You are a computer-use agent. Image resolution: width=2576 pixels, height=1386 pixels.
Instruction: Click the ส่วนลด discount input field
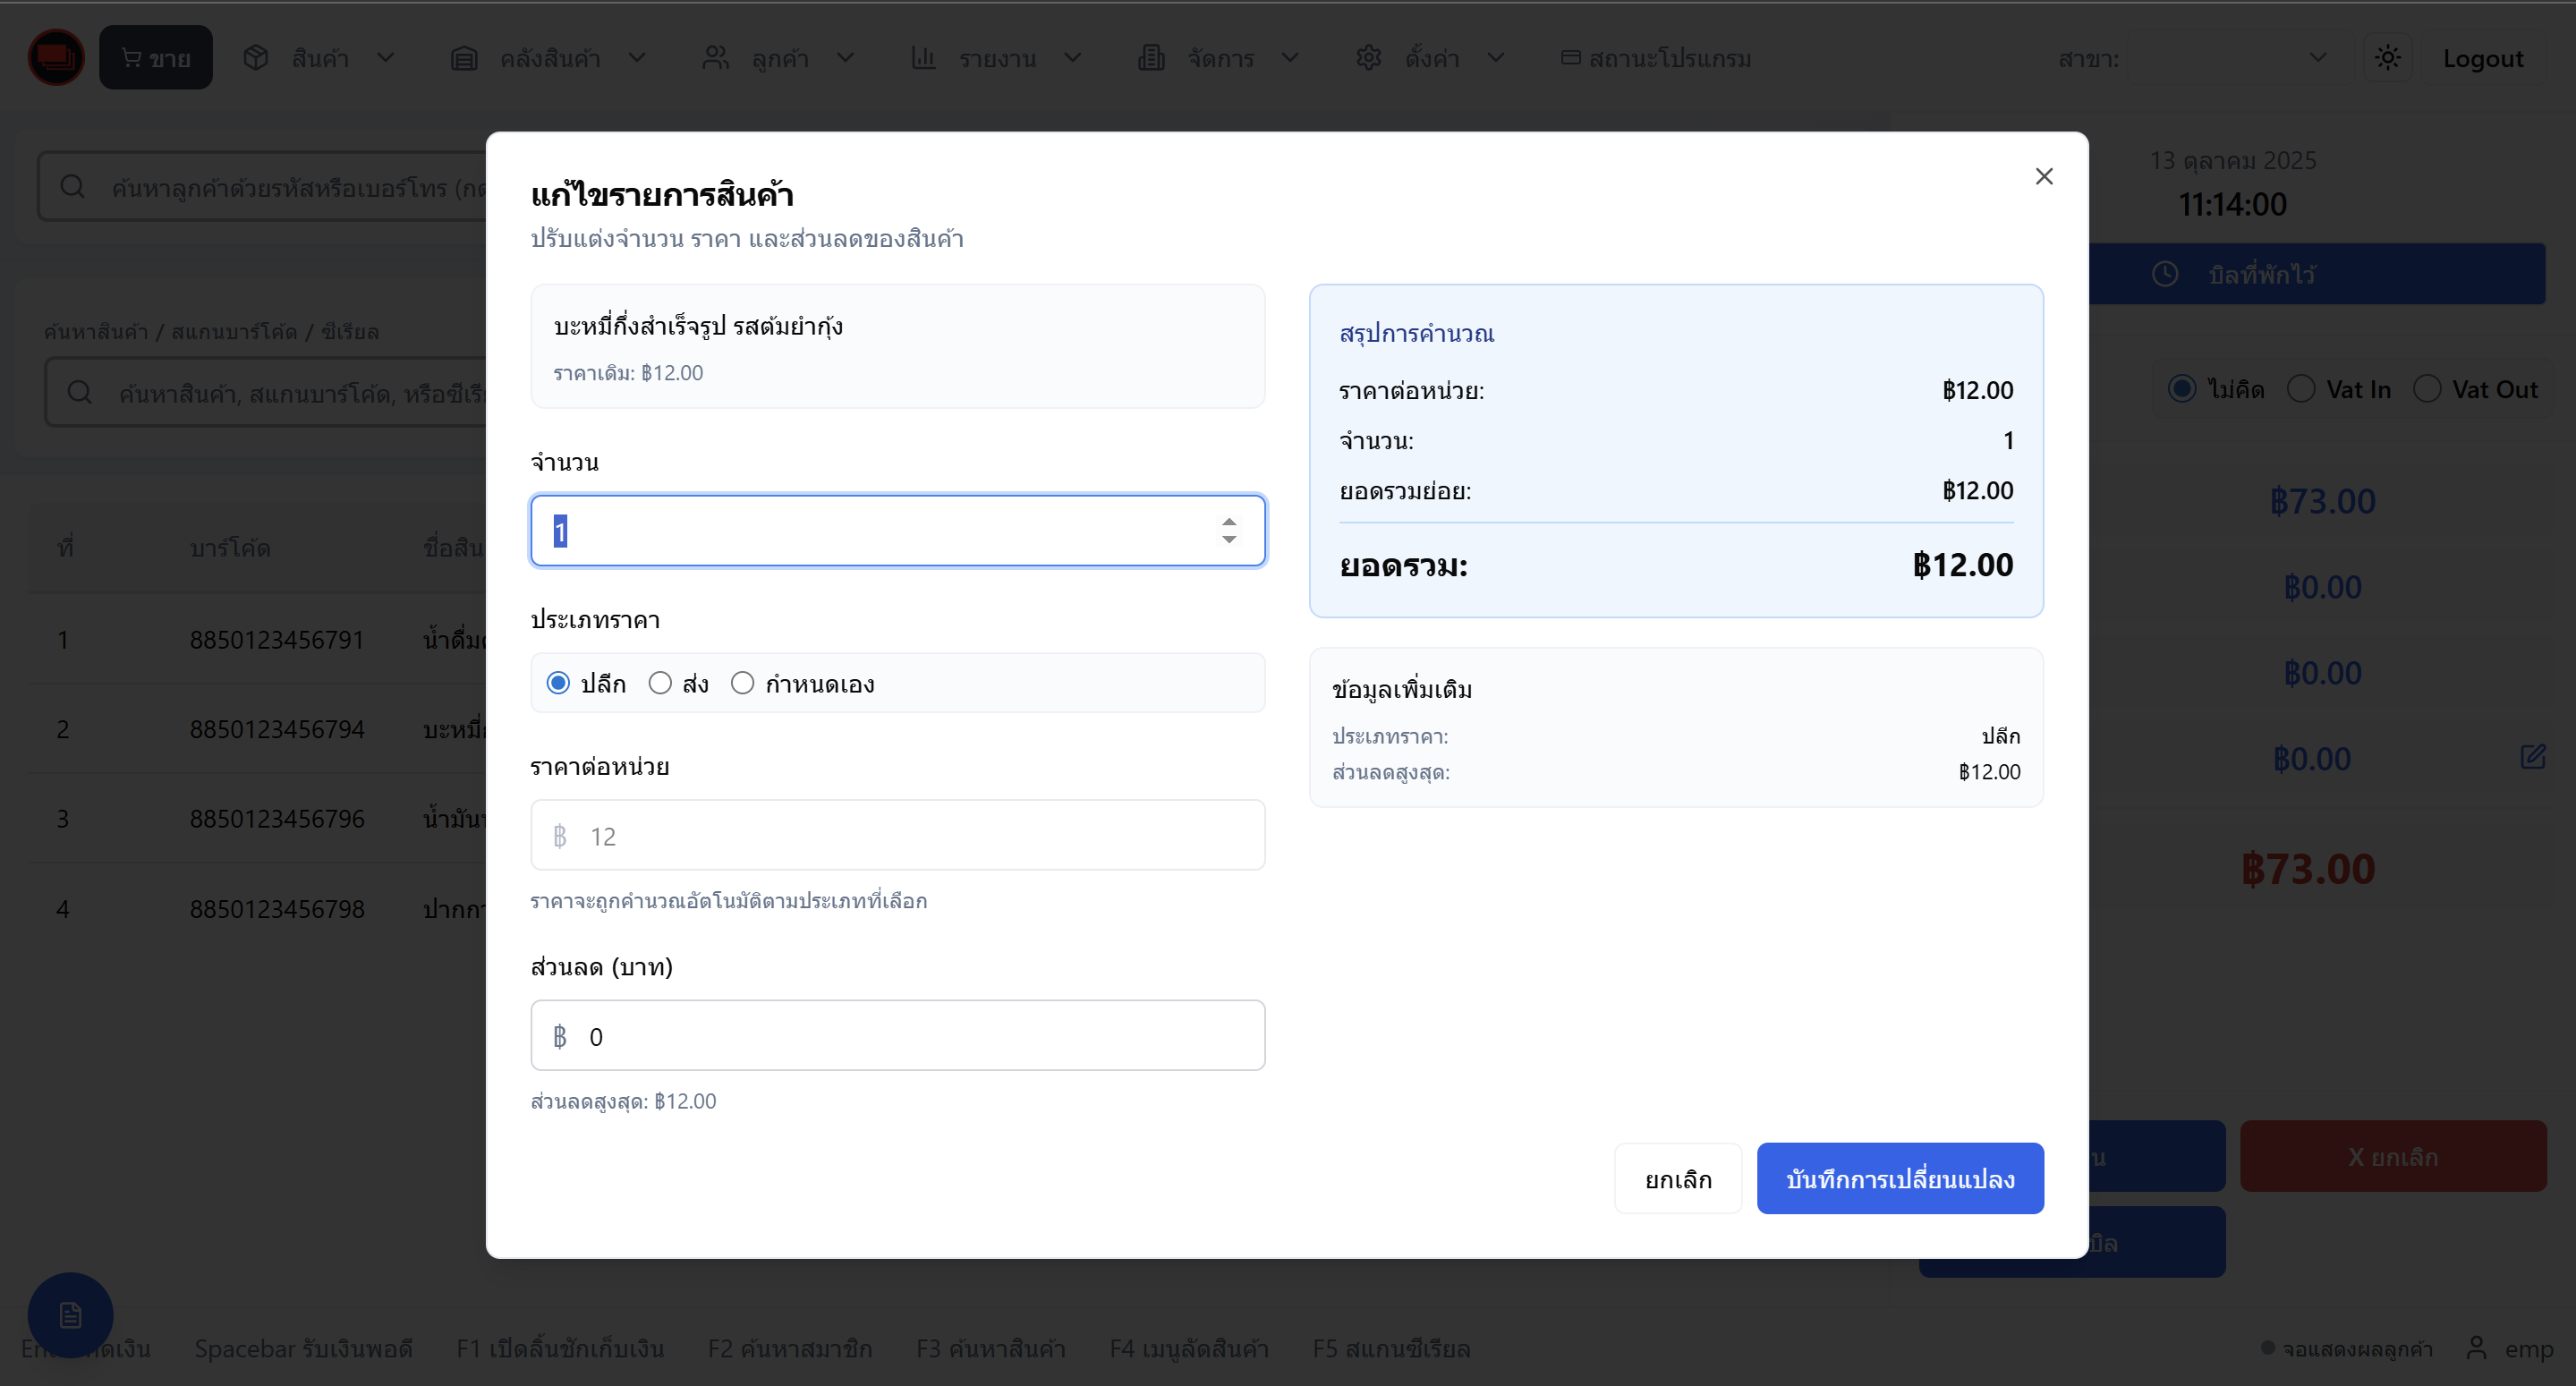click(897, 1036)
